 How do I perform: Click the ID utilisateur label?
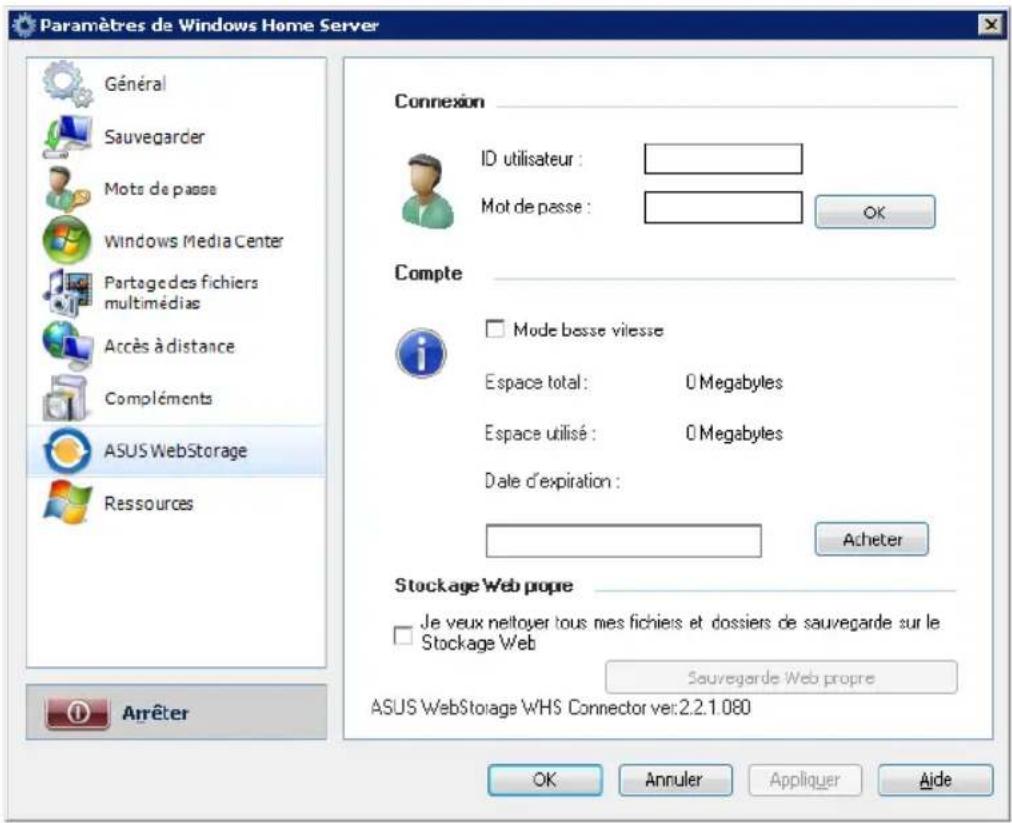coord(532,159)
